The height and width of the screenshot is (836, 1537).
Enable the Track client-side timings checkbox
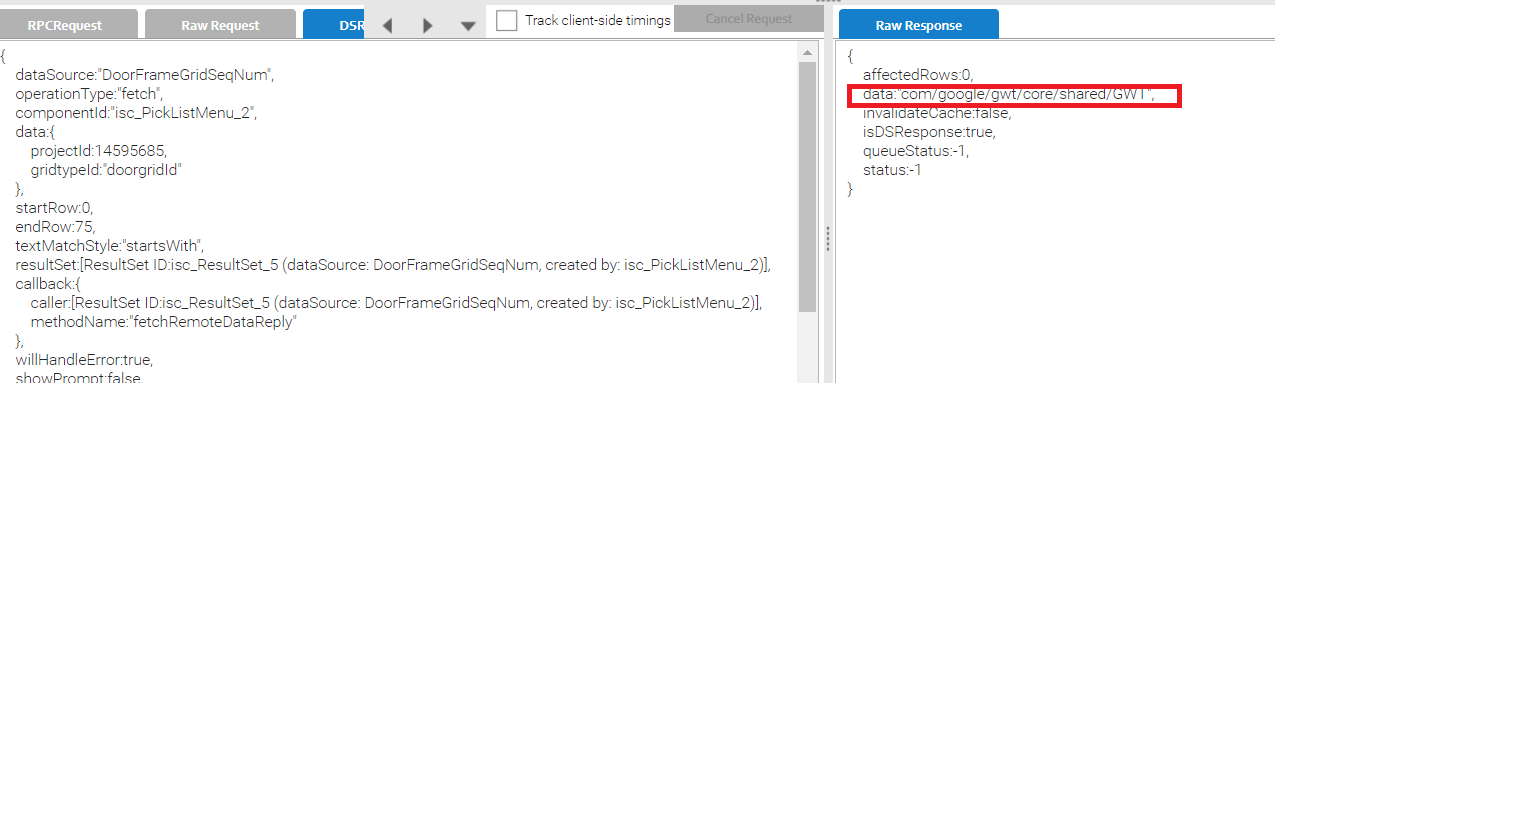507,20
